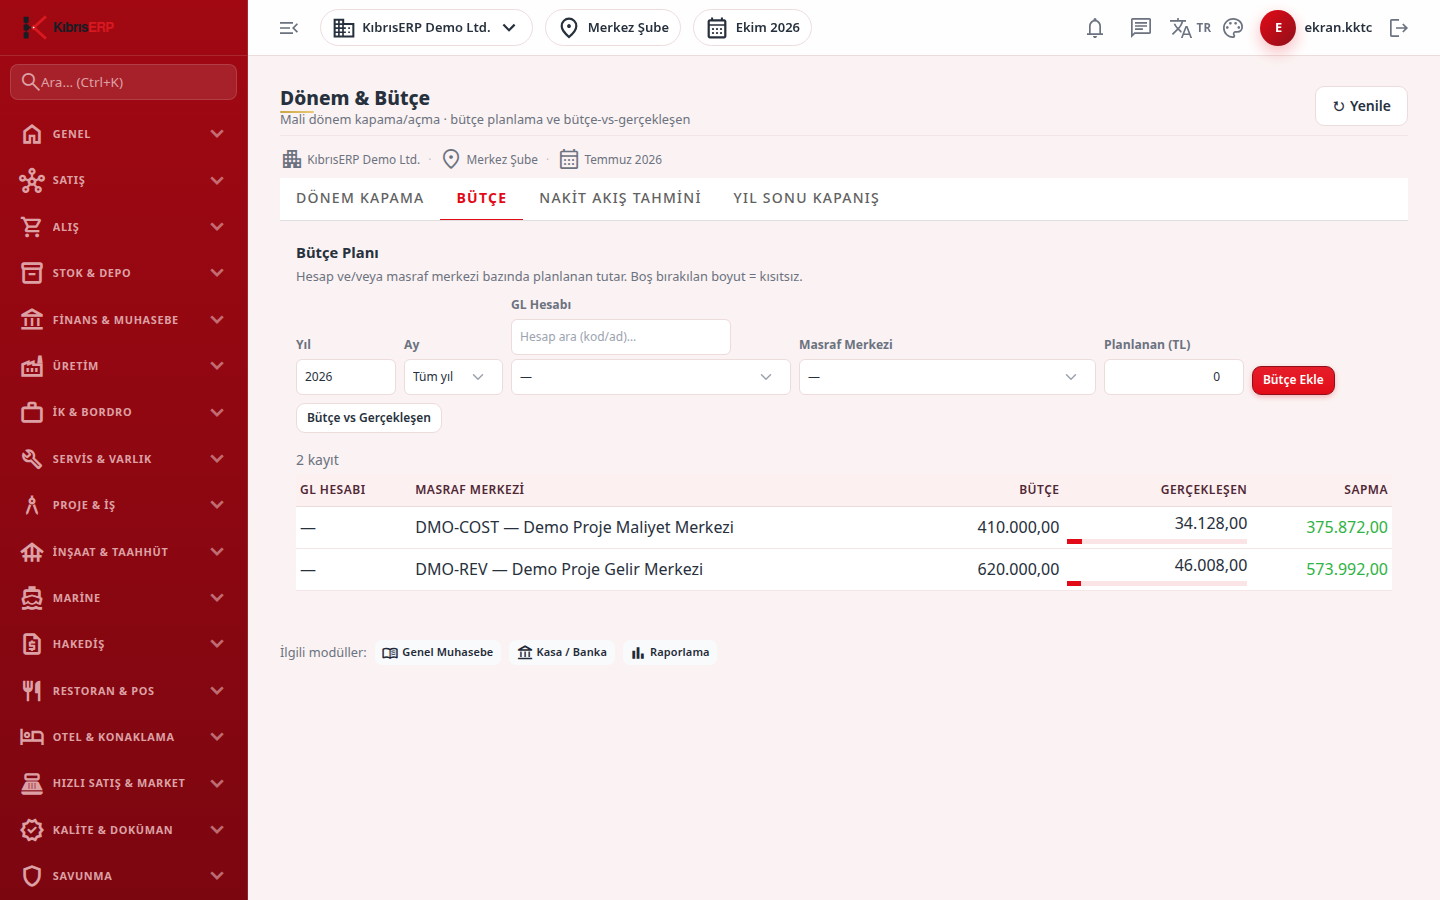The image size is (1440, 900).
Task: Collapse the sidebar with the menu icon
Action: pyautogui.click(x=289, y=28)
